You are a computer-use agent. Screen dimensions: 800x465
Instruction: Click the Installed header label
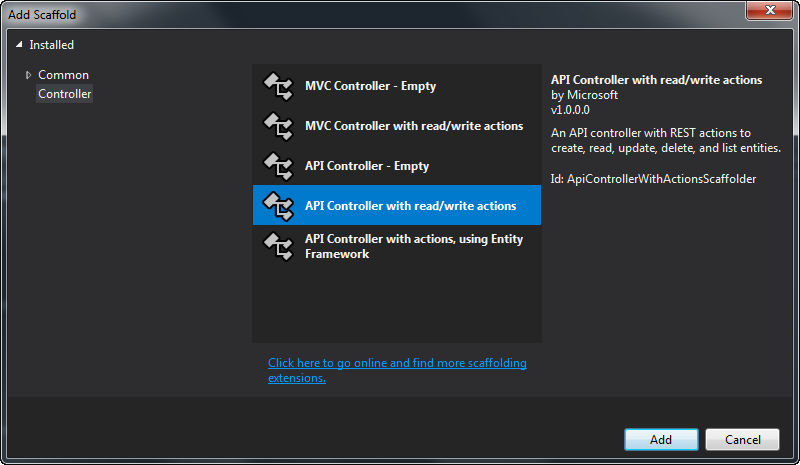coord(51,45)
